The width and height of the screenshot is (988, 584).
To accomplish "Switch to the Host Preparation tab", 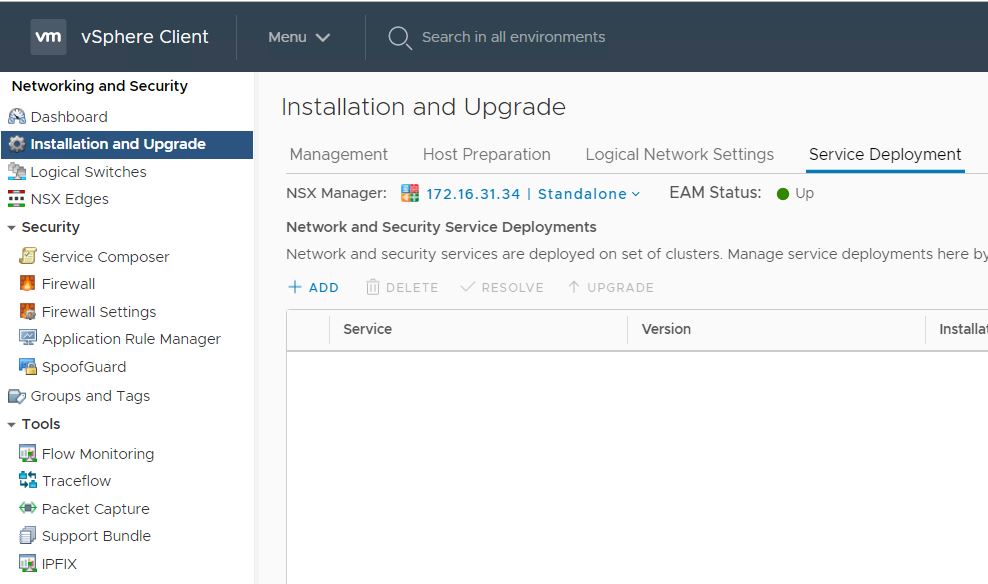I will 486,154.
